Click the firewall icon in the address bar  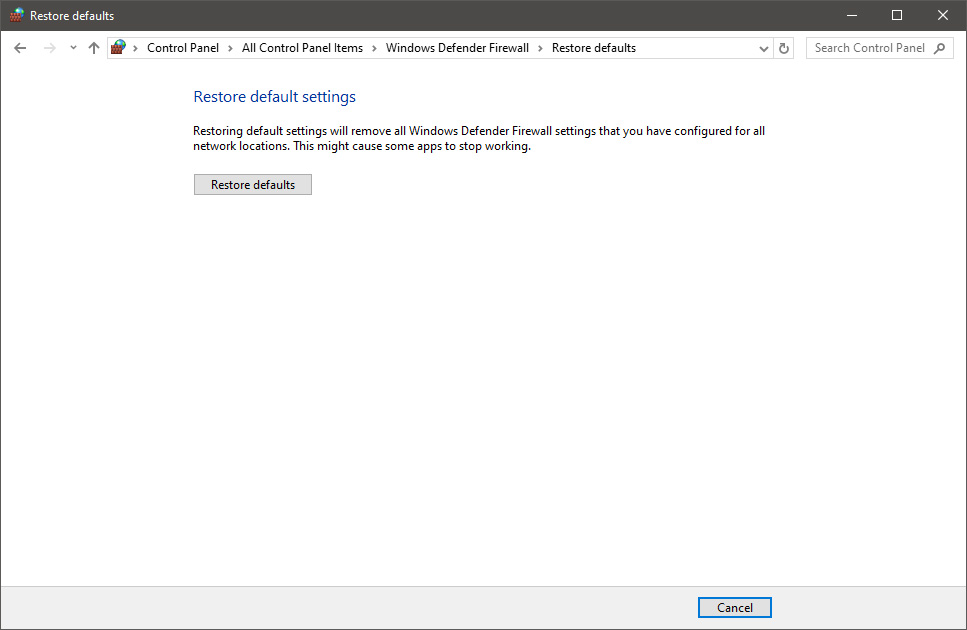pos(118,47)
